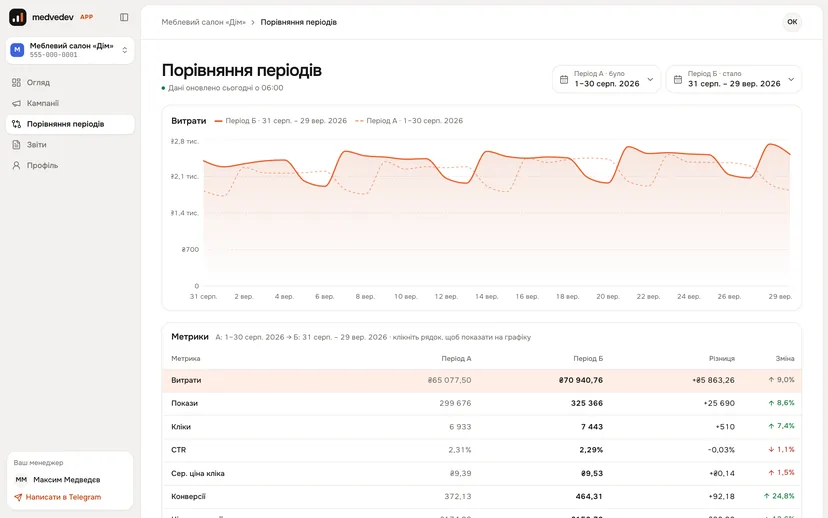Click the Зміна column header
Screen dimensions: 828x518
pyautogui.click(x=785, y=359)
